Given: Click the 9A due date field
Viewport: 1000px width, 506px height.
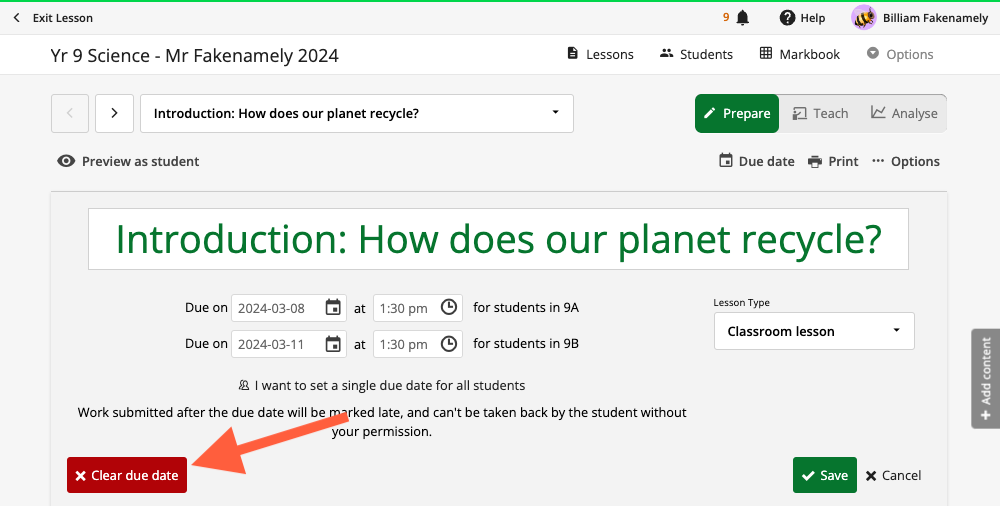Looking at the screenshot, I should click(x=288, y=308).
